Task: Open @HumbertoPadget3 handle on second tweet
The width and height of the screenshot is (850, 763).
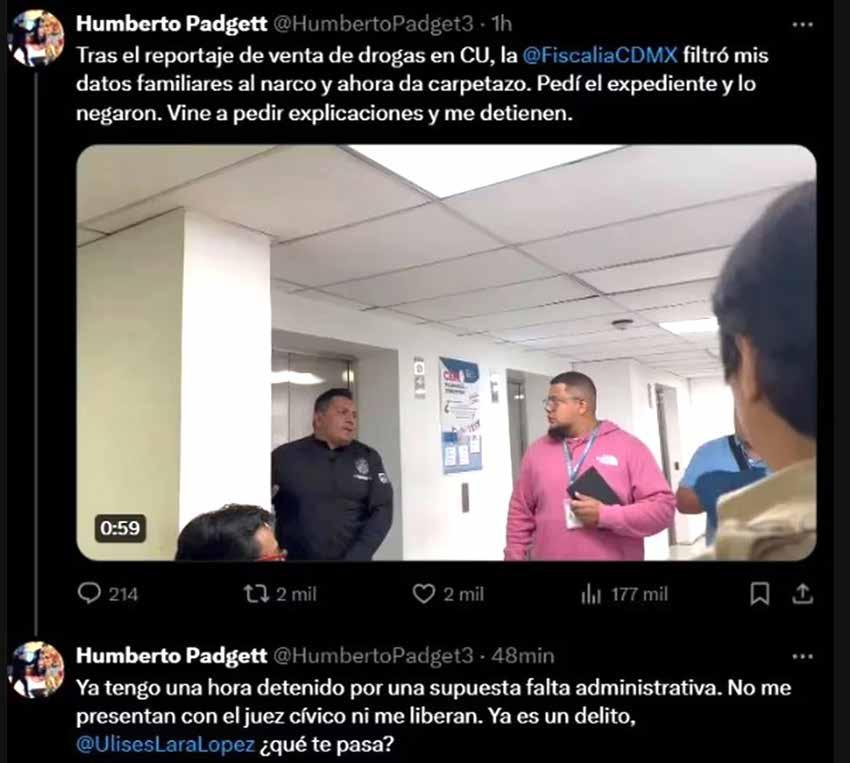Action: pyautogui.click(x=373, y=656)
